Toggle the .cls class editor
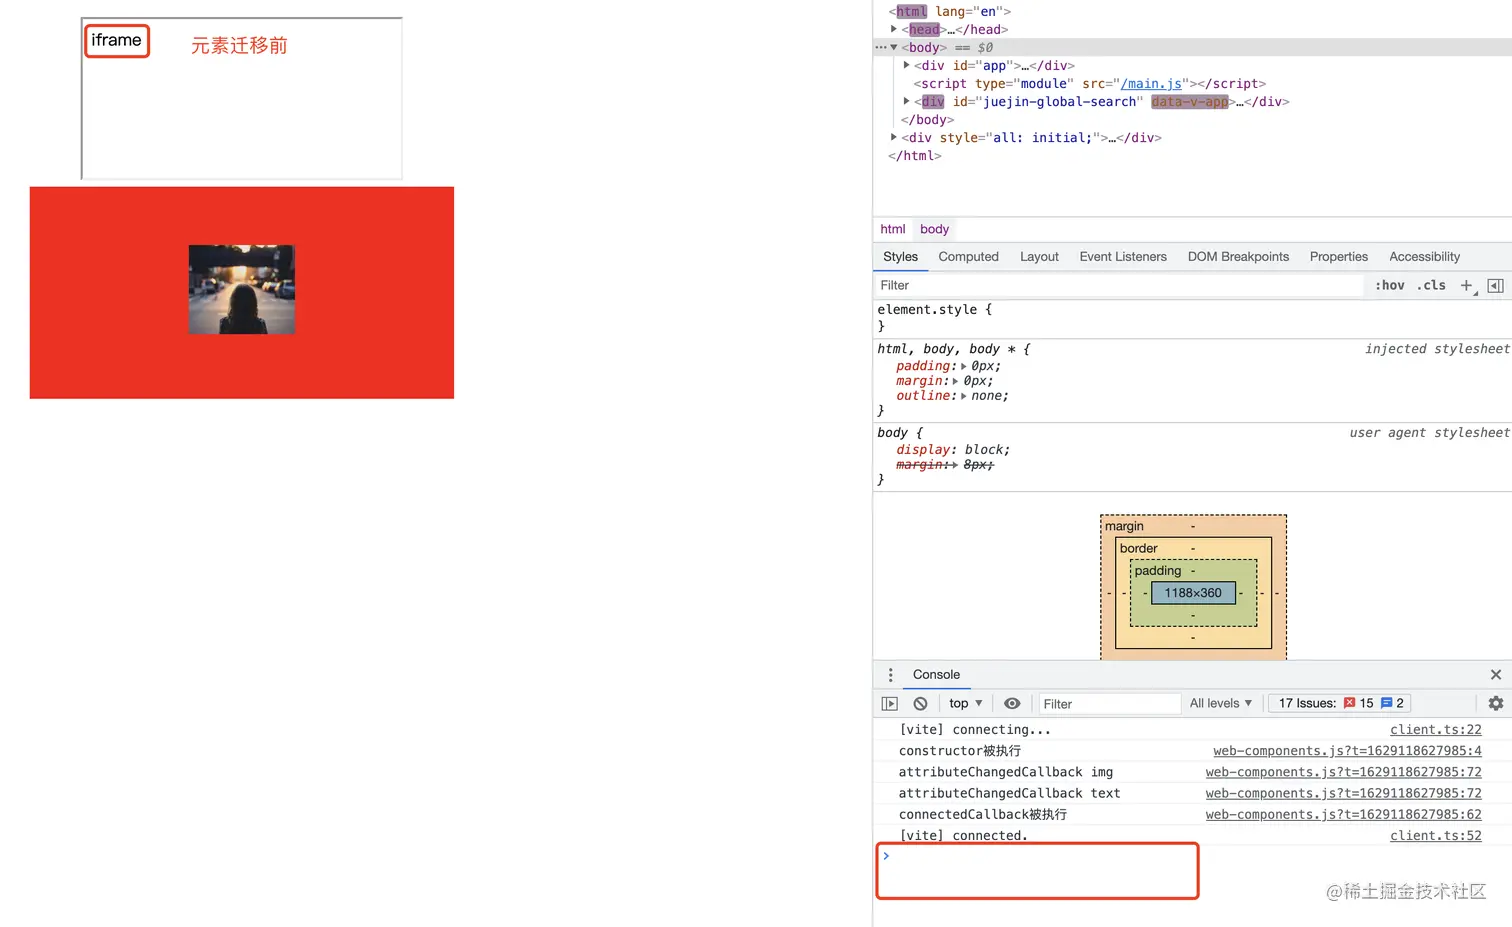This screenshot has width=1512, height=927. tap(1431, 286)
